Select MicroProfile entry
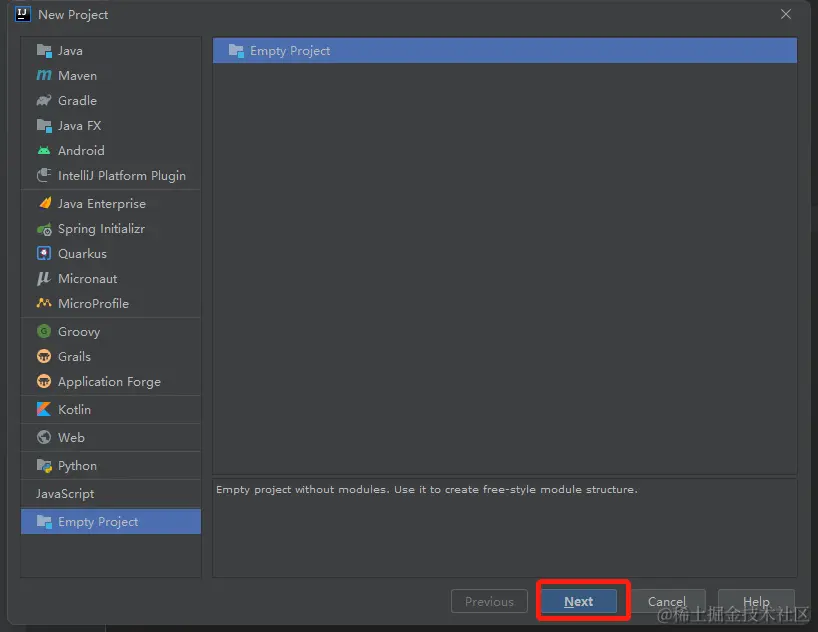Screen dimensions: 818x632 coord(111,304)
